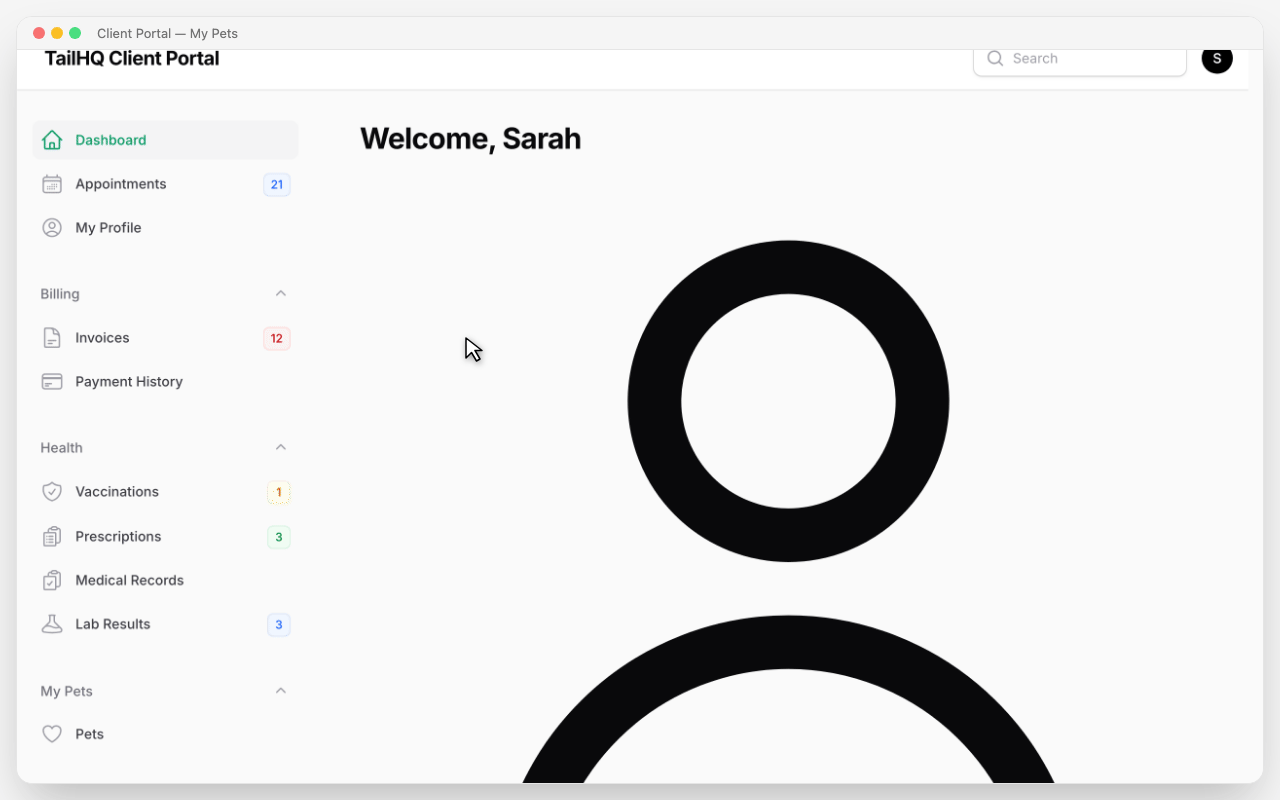
Task: Switch to Medical Records
Action: [129, 580]
